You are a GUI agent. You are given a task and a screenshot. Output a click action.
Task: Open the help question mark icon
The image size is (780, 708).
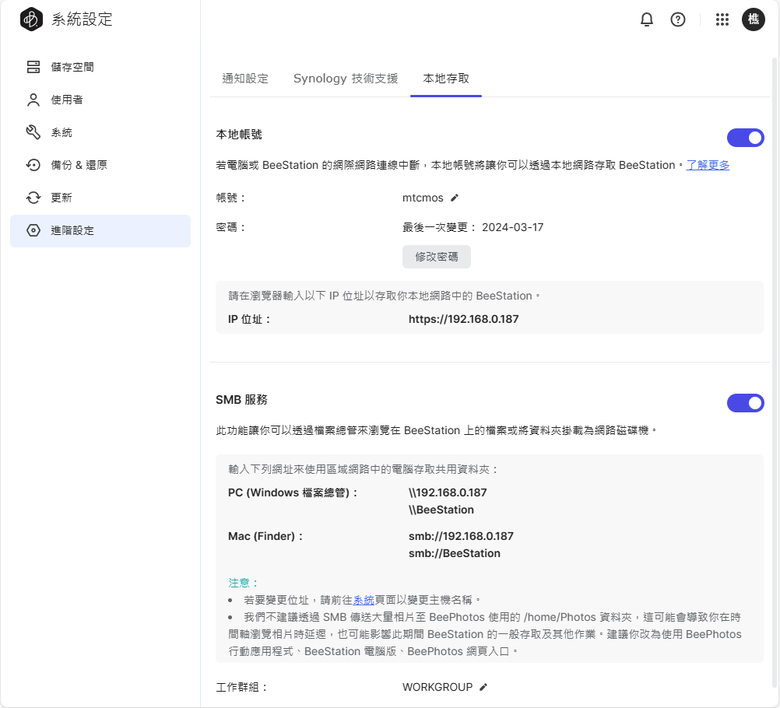[x=678, y=19]
